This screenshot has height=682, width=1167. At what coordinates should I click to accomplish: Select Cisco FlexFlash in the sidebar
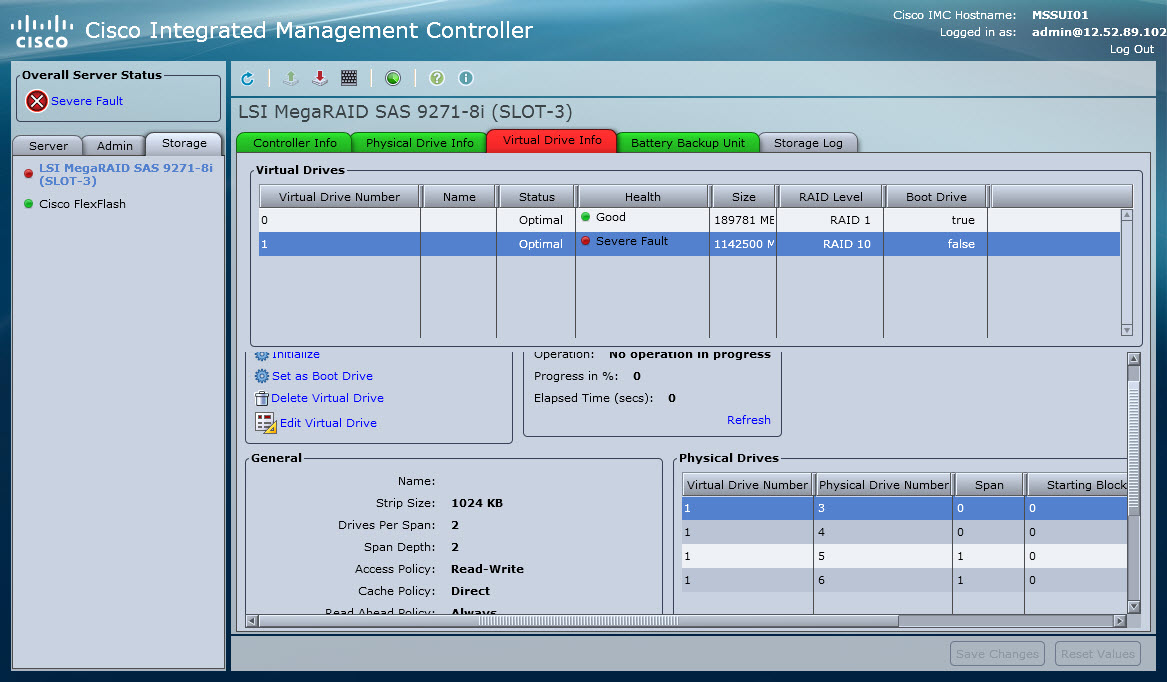83,204
